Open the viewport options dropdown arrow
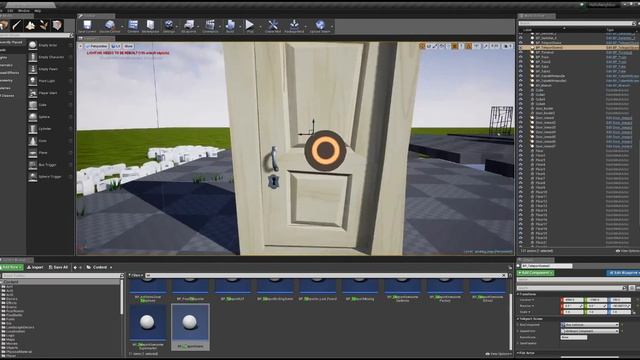 (x=80, y=46)
